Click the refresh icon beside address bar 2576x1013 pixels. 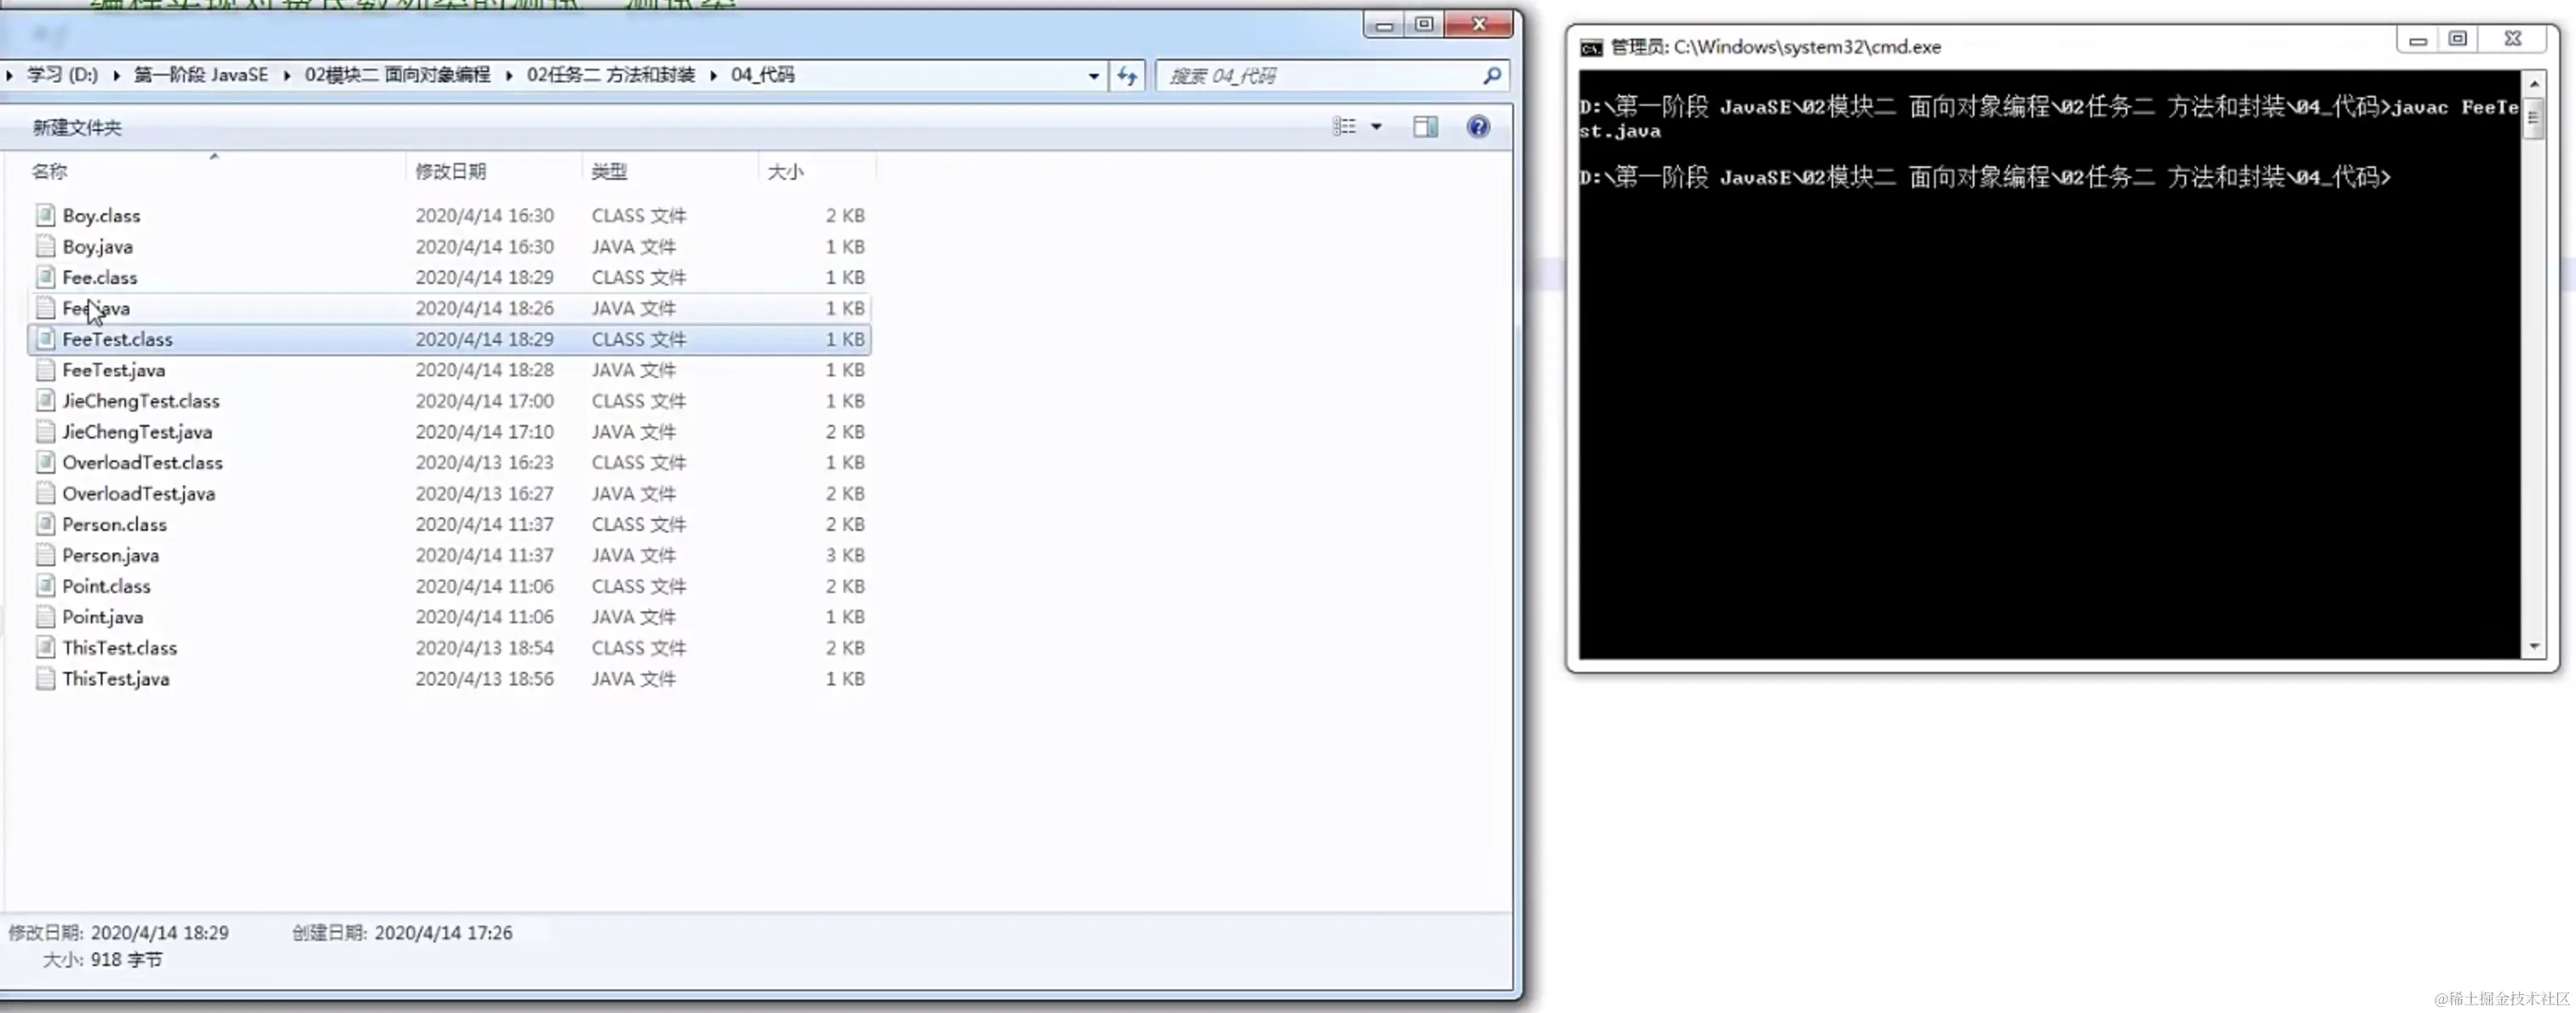1127,76
